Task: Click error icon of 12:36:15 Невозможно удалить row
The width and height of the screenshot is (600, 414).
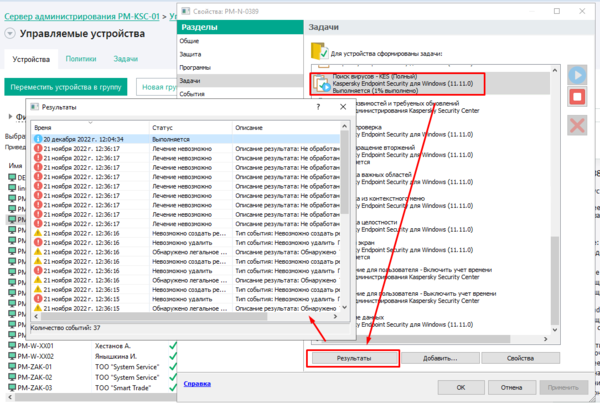Action: coord(38,299)
